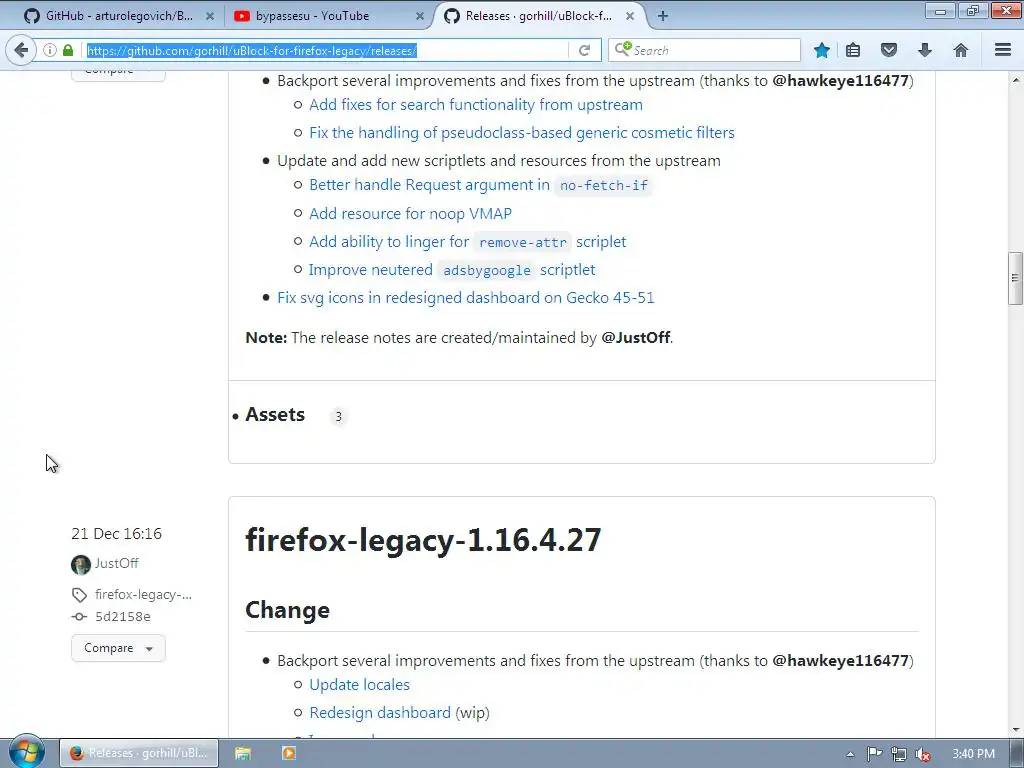1024x768 pixels.
Task: Click the address bar URL field
Action: tap(327, 50)
